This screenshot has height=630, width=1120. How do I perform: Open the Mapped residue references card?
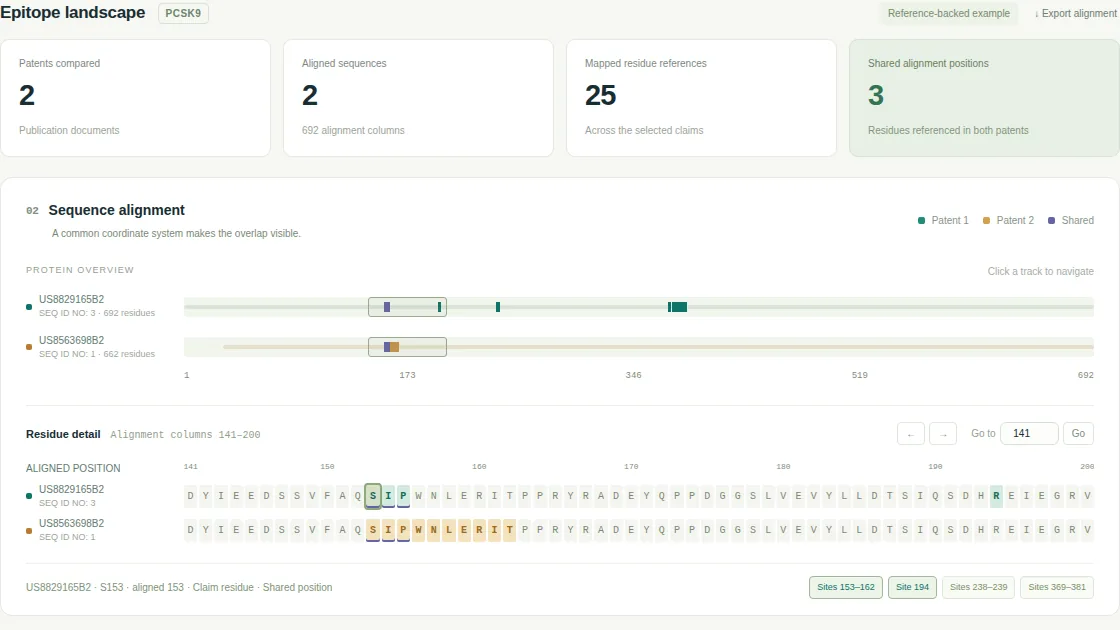(x=701, y=98)
